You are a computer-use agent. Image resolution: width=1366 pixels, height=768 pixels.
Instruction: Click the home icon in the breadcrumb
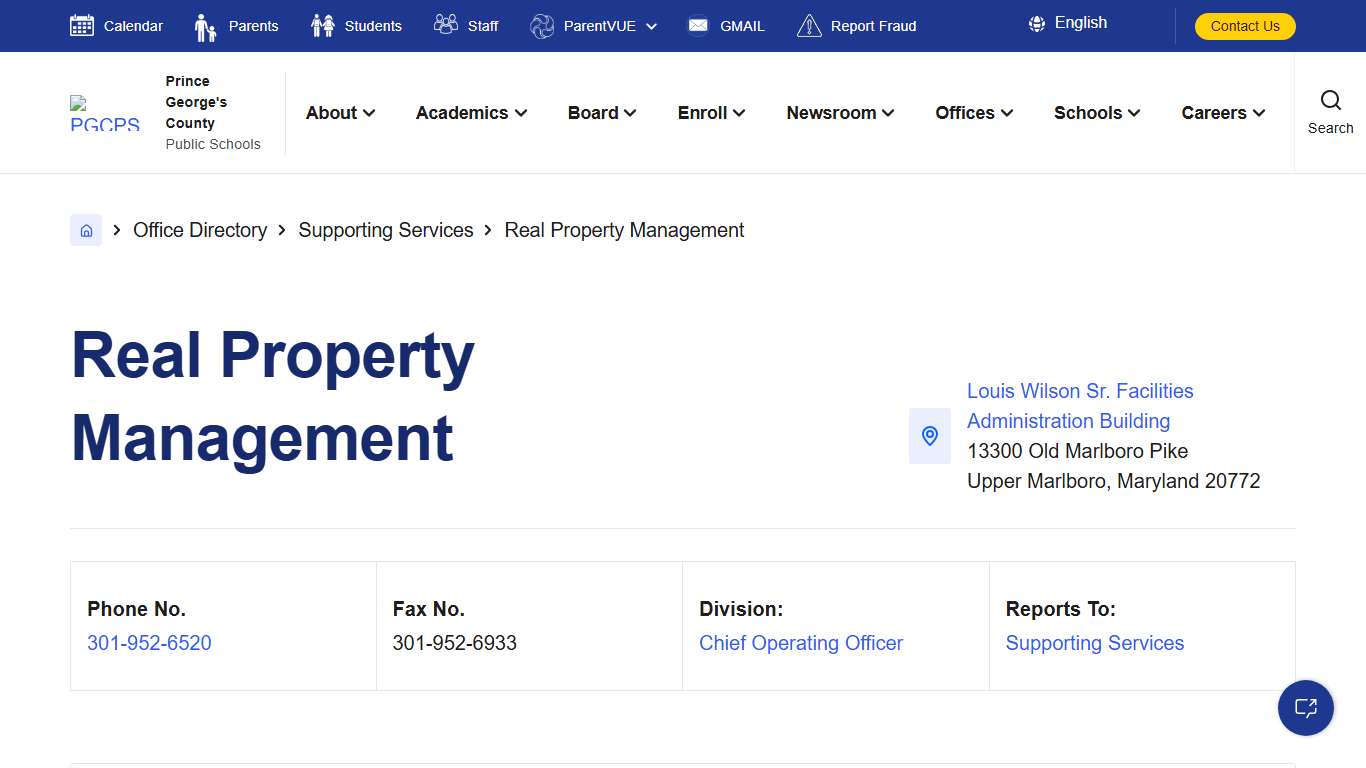coord(86,230)
